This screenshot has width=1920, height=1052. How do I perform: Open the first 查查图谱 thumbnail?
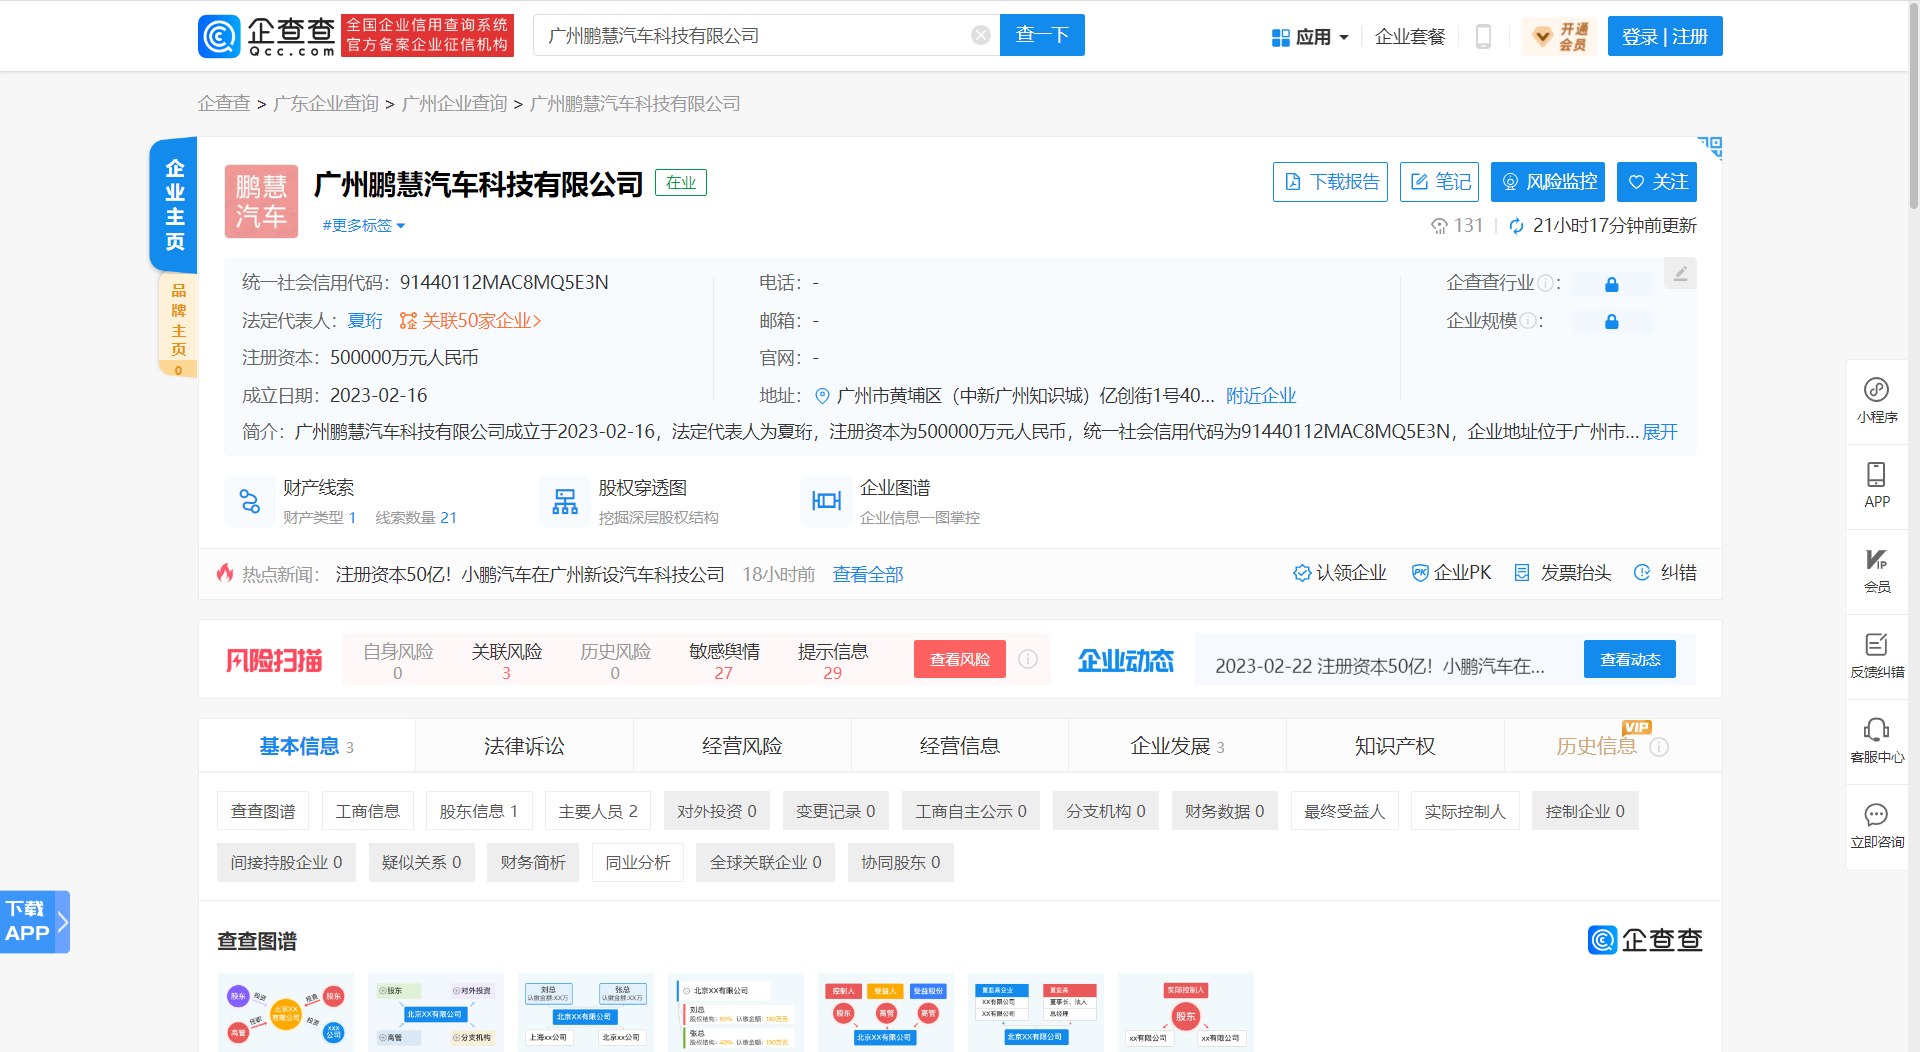286,1012
